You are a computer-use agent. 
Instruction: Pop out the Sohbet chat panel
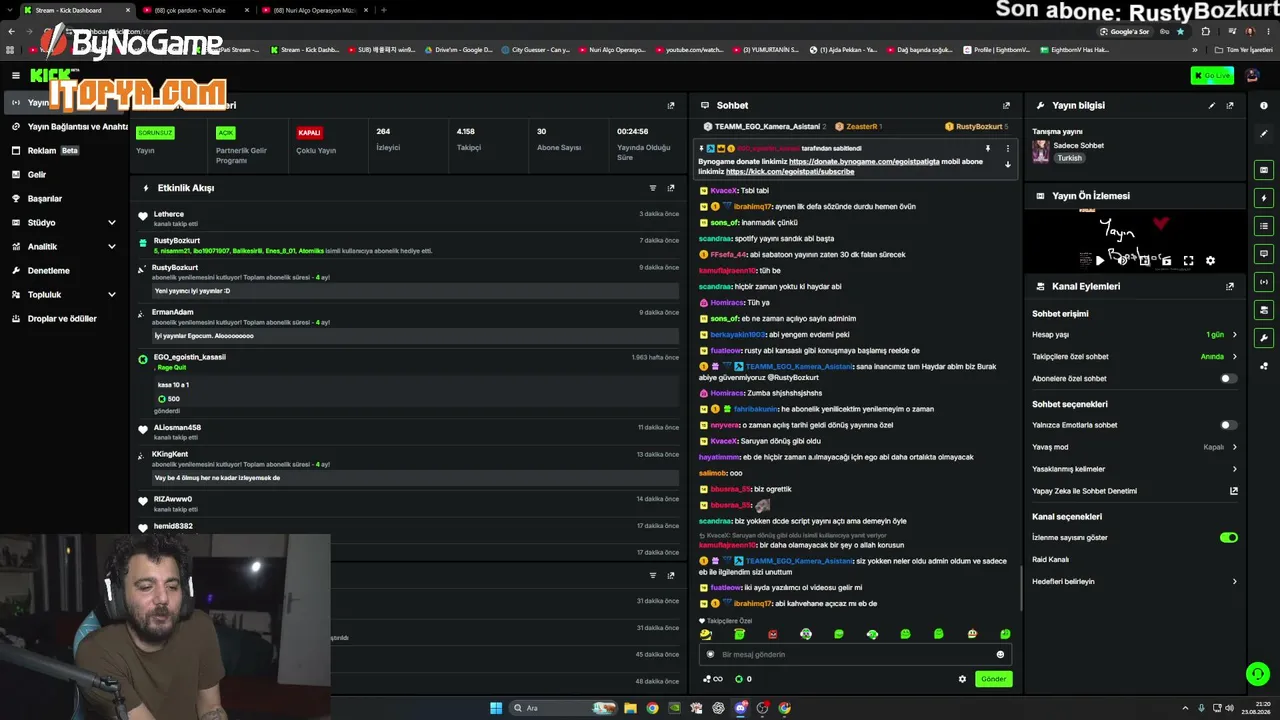(1006, 105)
